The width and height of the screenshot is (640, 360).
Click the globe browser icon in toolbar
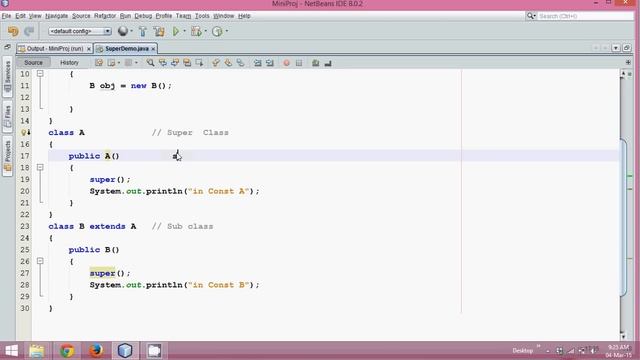tap(122, 31)
